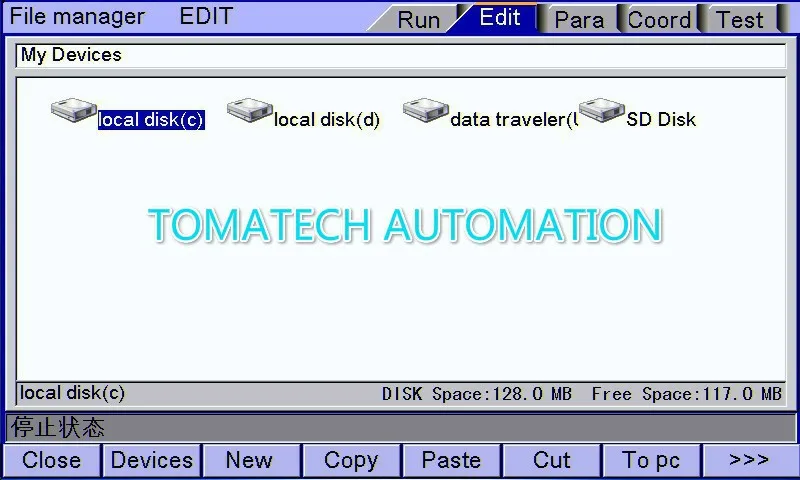Screen dimensions: 800x480
Task: Select the local disk(c) drive icon
Action: coord(74,110)
